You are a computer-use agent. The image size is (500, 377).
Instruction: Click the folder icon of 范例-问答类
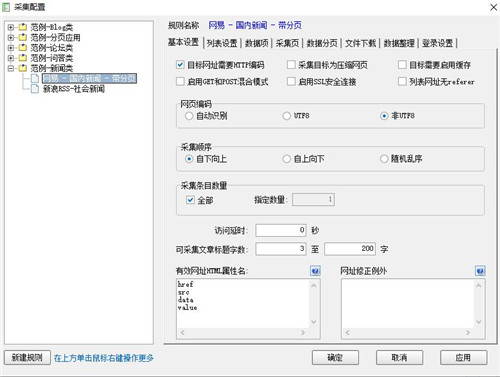coord(23,58)
